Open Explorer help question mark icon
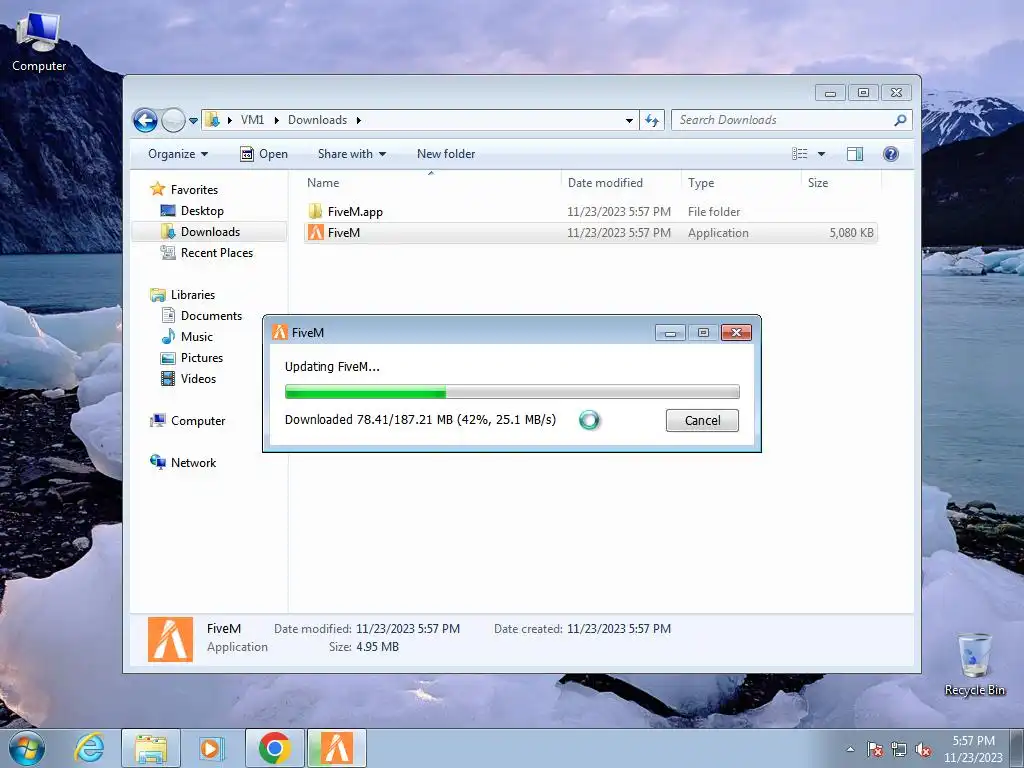 (891, 154)
